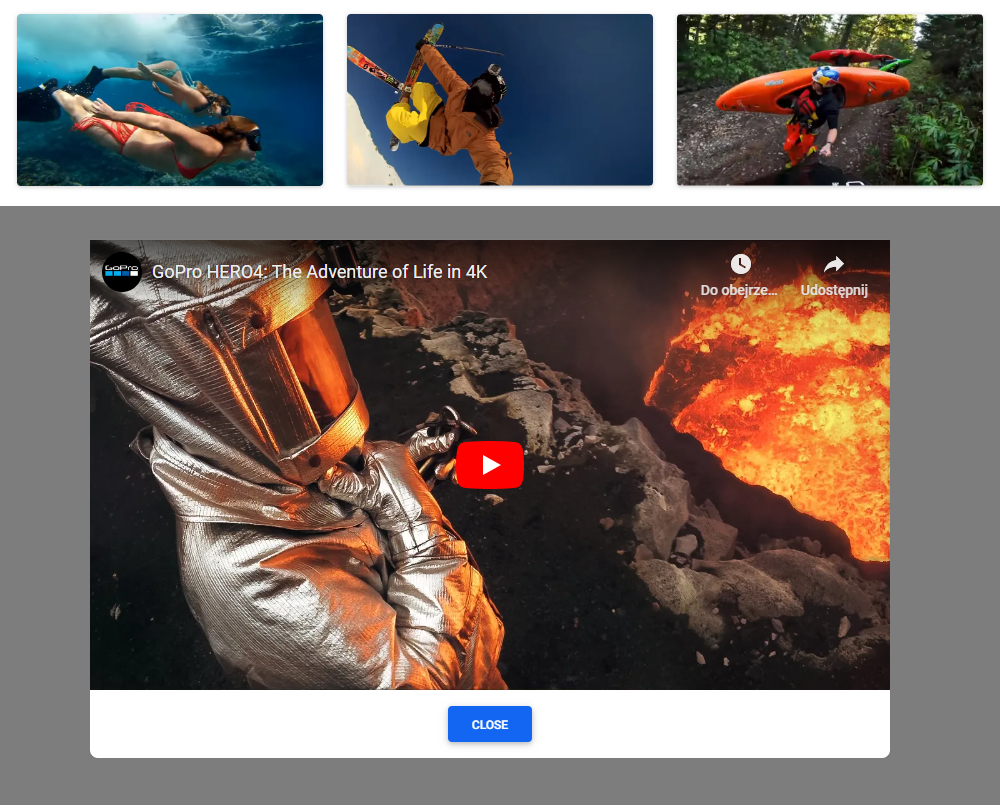This screenshot has height=805, width=1000.
Task: Close the video modal with CLOSE button
Action: pyautogui.click(x=490, y=724)
